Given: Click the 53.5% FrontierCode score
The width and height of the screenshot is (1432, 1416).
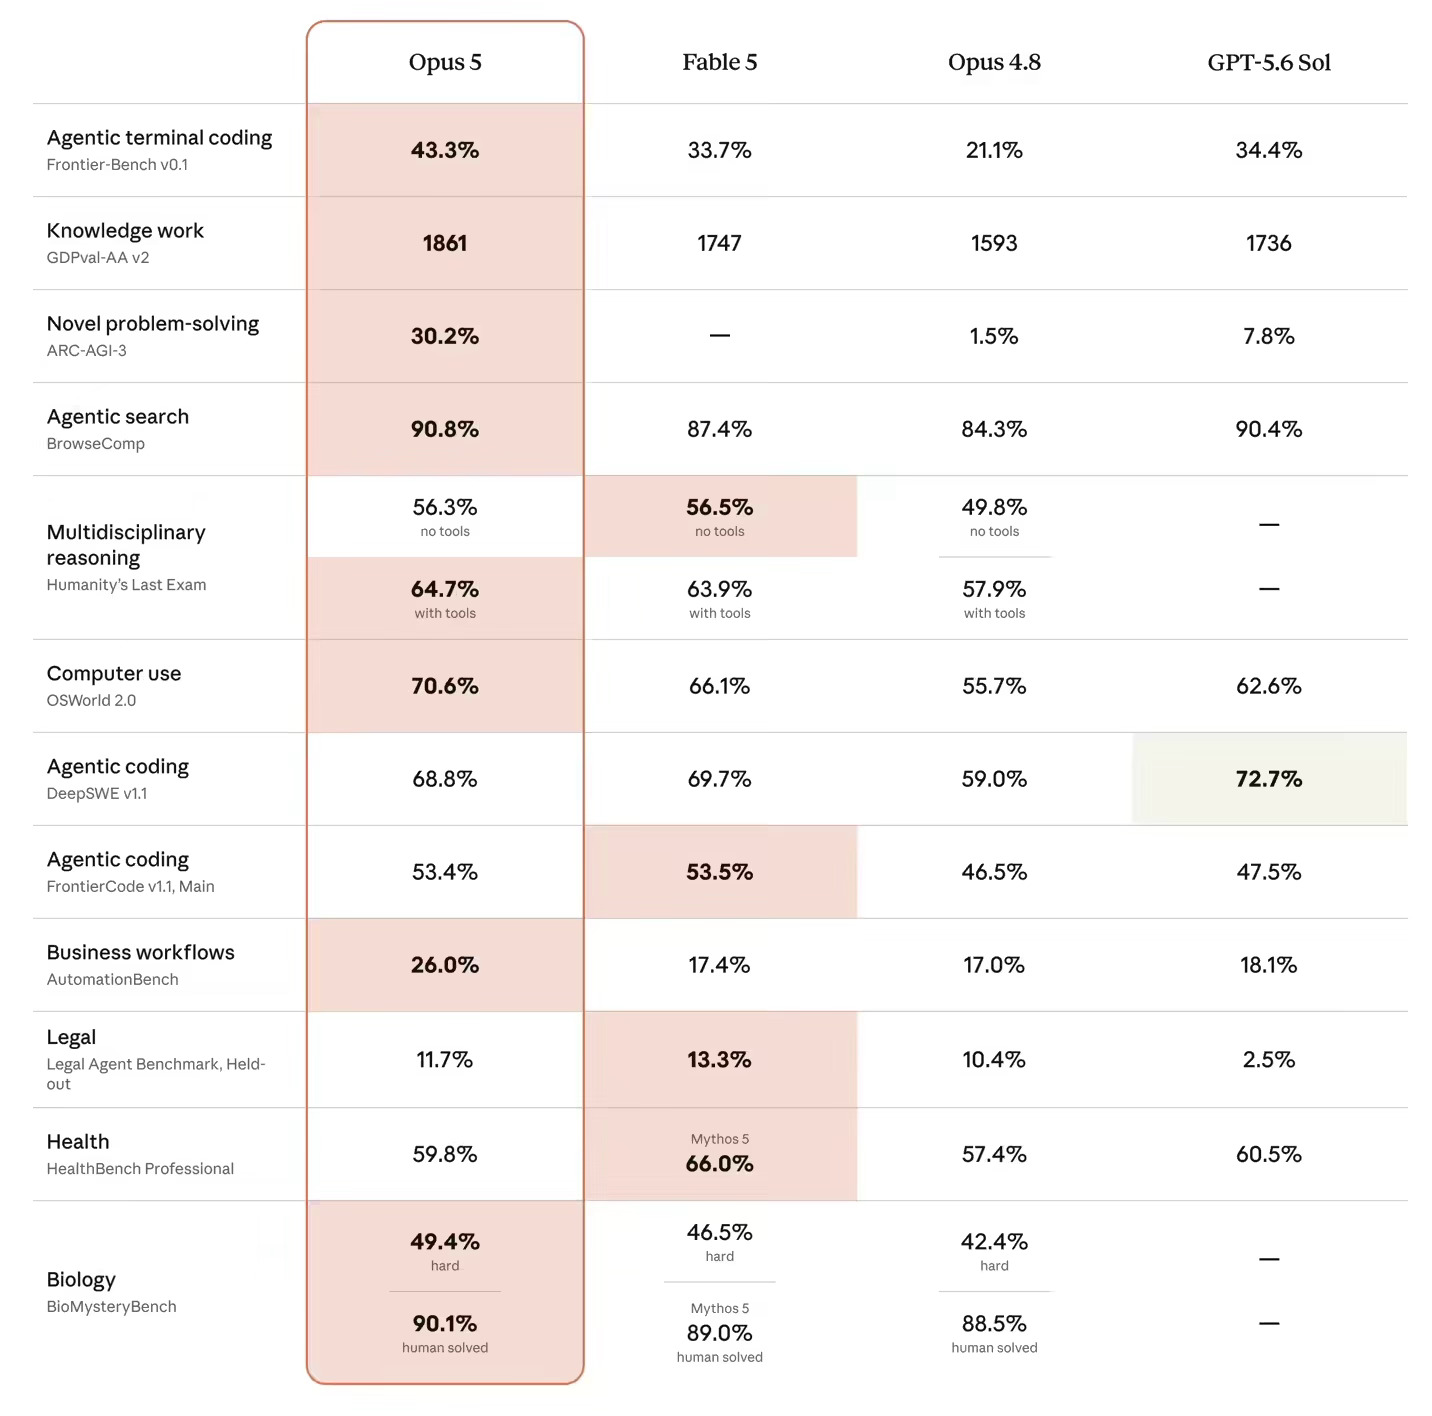Looking at the screenshot, I should coord(719,872).
